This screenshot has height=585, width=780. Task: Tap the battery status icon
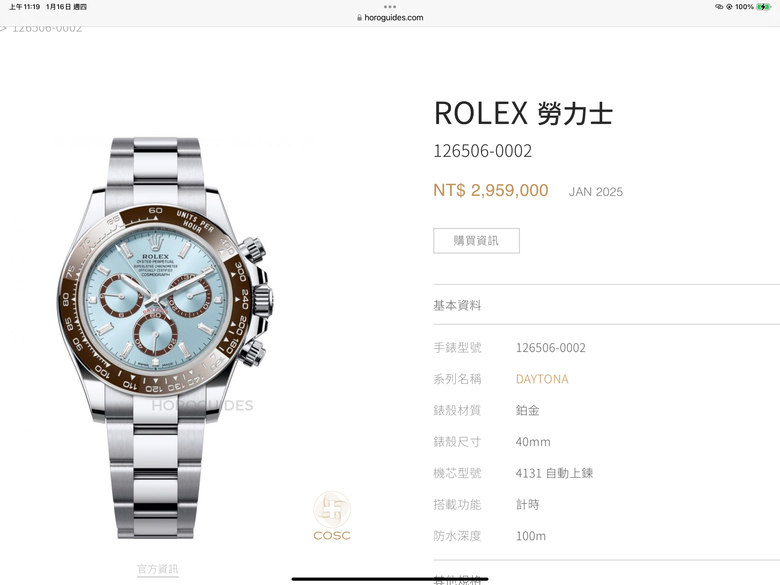pos(764,6)
